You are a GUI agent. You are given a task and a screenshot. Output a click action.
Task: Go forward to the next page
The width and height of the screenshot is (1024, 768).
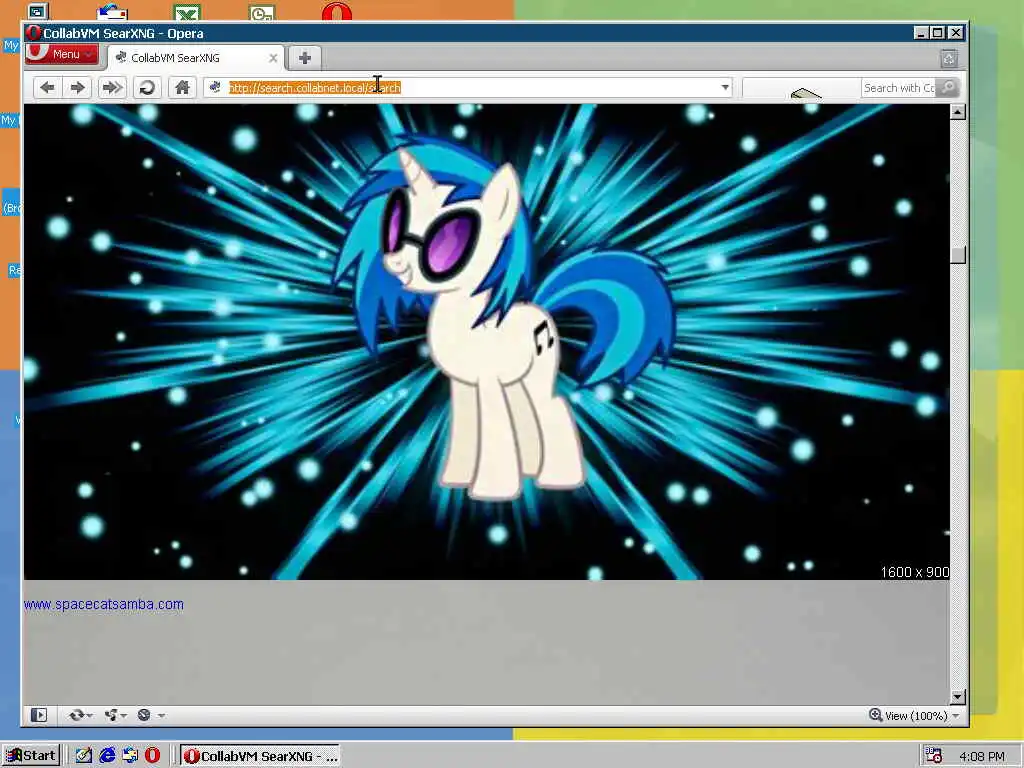point(78,88)
